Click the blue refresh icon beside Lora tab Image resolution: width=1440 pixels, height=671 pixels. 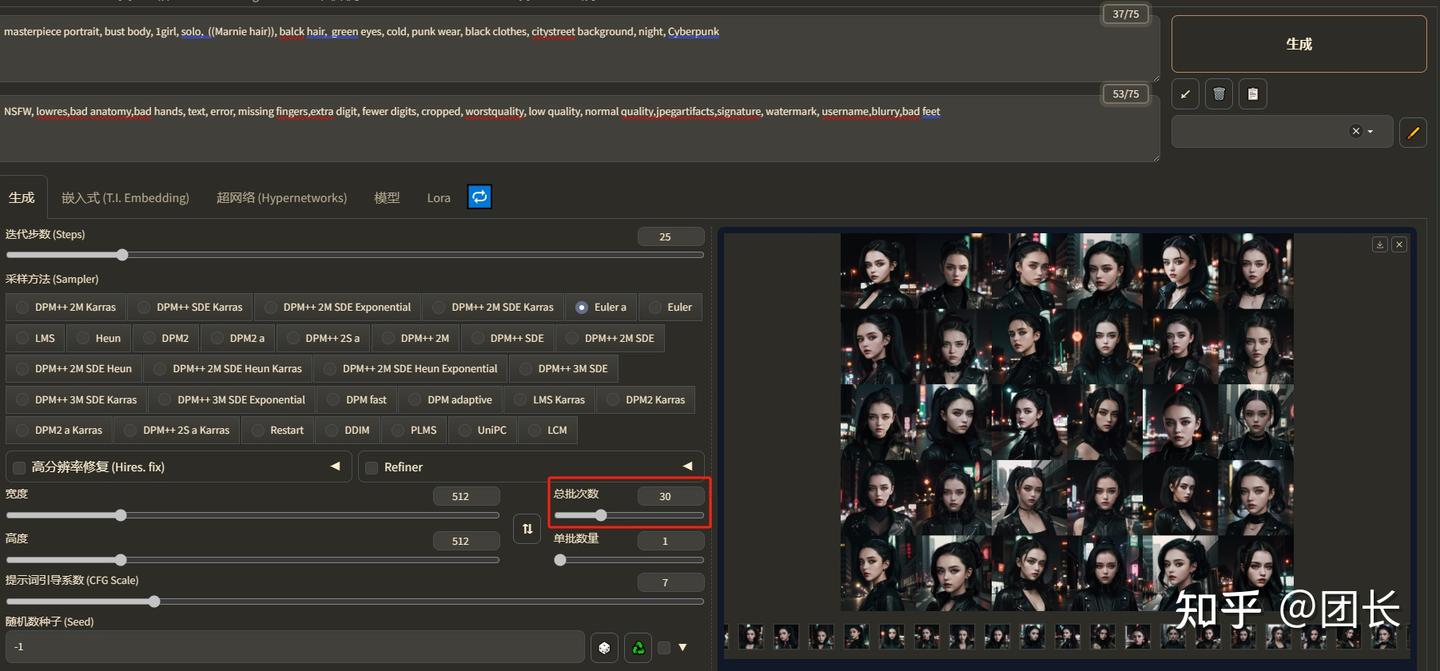click(480, 197)
